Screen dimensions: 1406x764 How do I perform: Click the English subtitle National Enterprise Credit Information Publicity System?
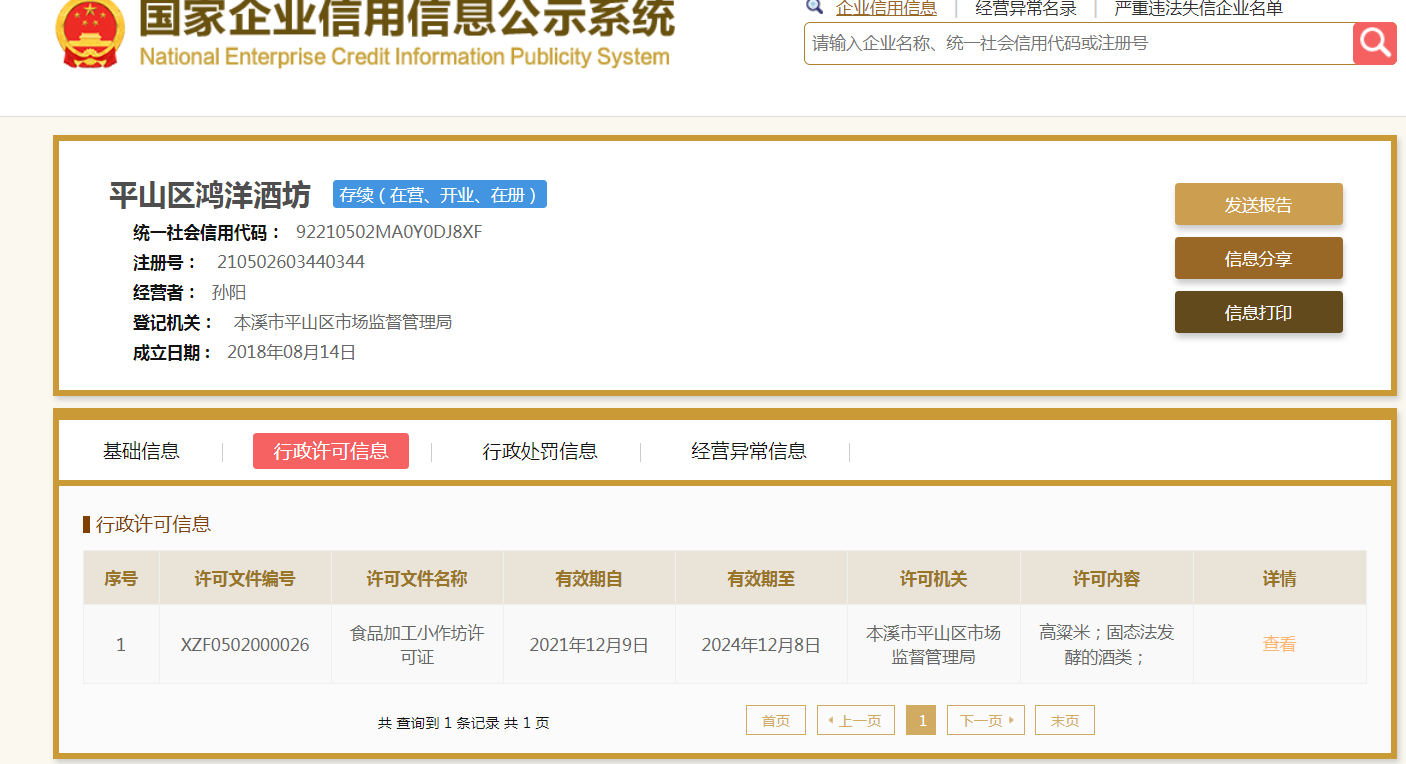[x=404, y=56]
